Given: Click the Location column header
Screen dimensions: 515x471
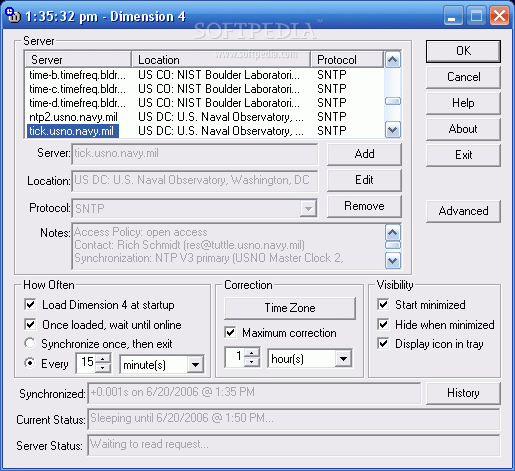Looking at the screenshot, I should click(x=221, y=60).
